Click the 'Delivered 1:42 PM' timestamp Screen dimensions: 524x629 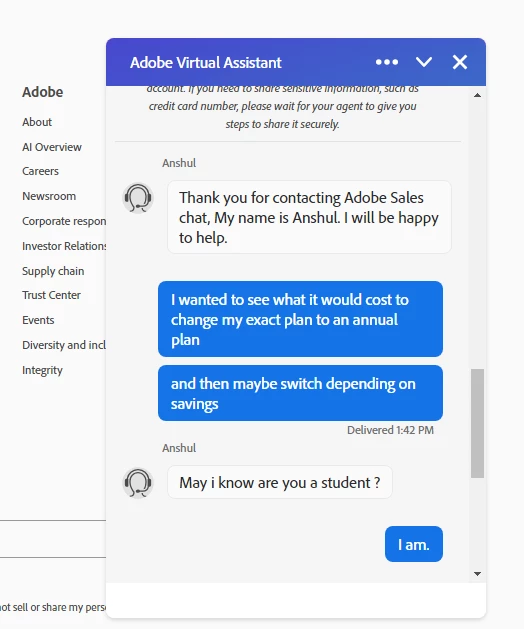point(390,430)
